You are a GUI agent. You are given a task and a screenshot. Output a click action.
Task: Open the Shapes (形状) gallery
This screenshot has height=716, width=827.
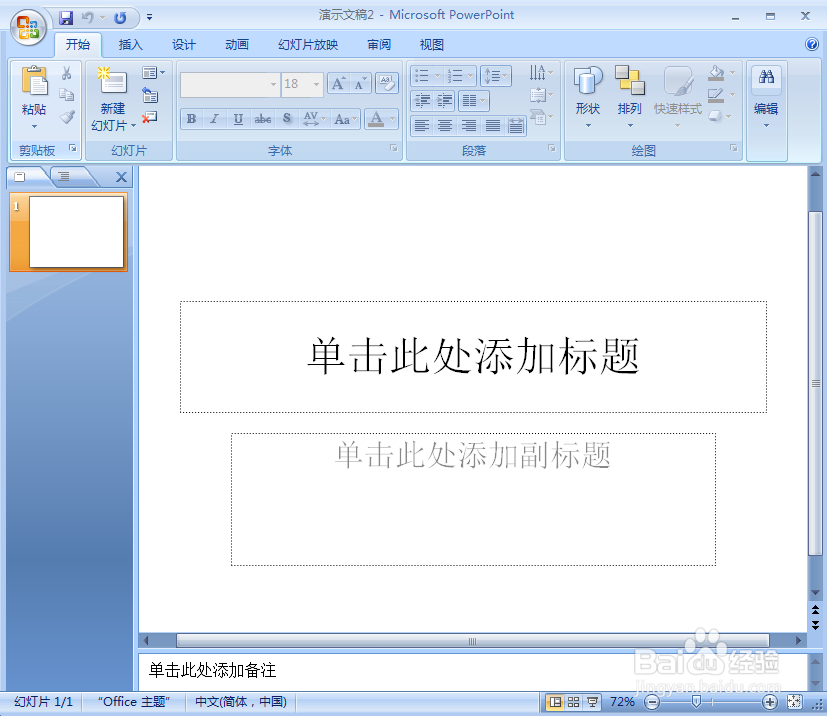[x=588, y=98]
